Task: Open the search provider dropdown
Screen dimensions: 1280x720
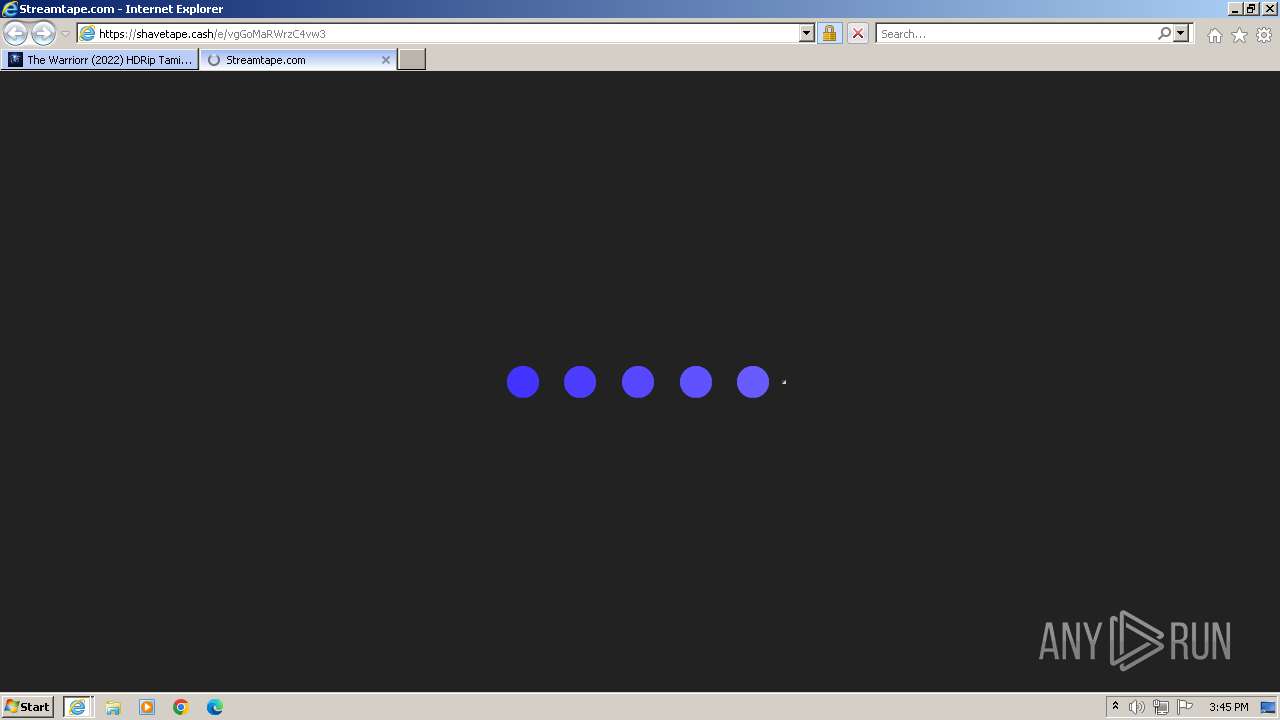Action: [1181, 33]
